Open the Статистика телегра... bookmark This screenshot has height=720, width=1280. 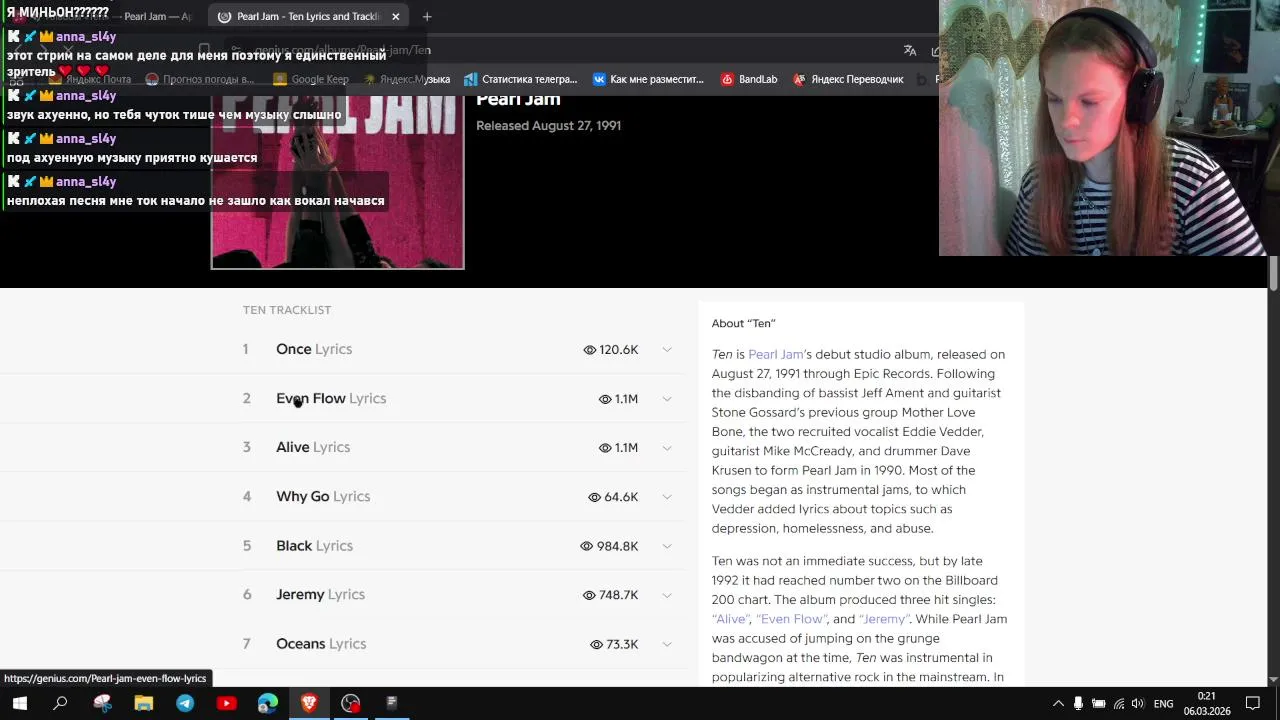click(520, 79)
